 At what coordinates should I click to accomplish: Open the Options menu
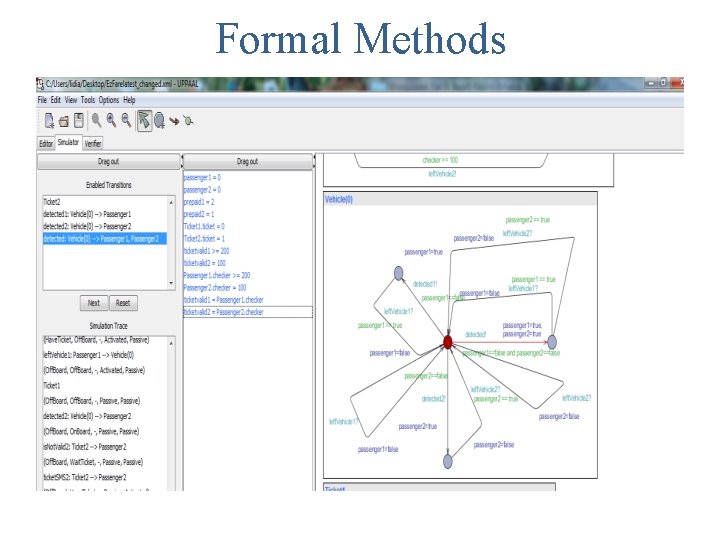[x=109, y=100]
